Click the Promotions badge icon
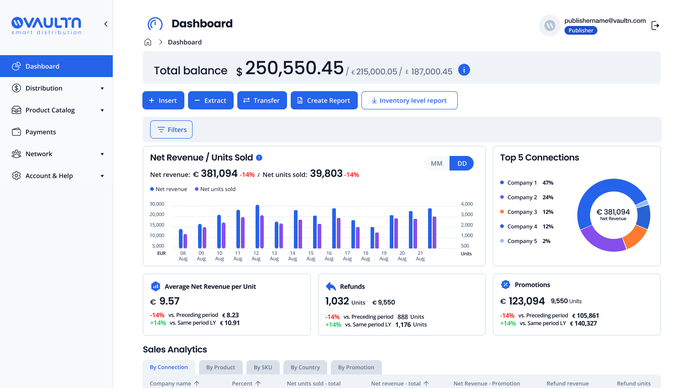The width and height of the screenshot is (690, 388). pos(505,285)
